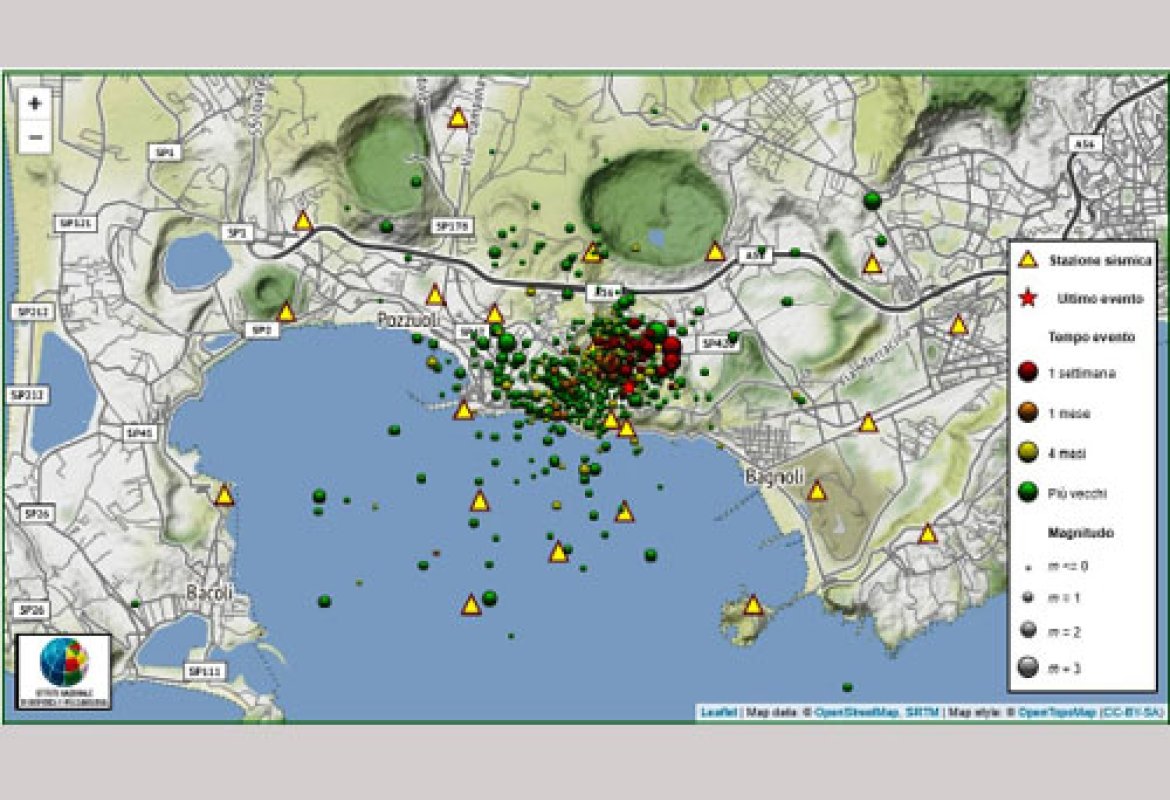Click the yellow '4 mesi' legend circle

coord(1028,452)
